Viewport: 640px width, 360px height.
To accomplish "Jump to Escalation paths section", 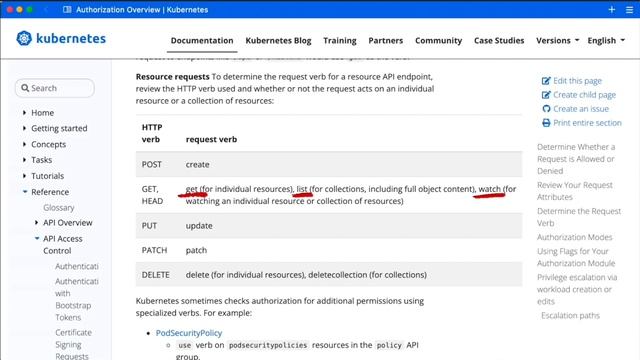I will click(570, 316).
